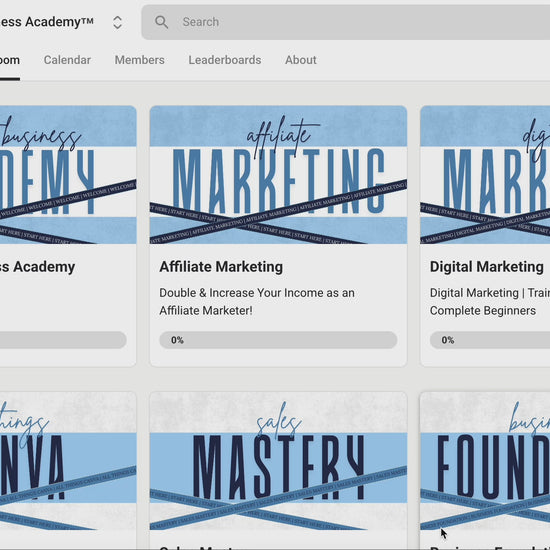Image resolution: width=550 pixels, height=550 pixels.
Task: Click 'Double & Increase Your Income' description
Action: pyautogui.click(x=257, y=302)
